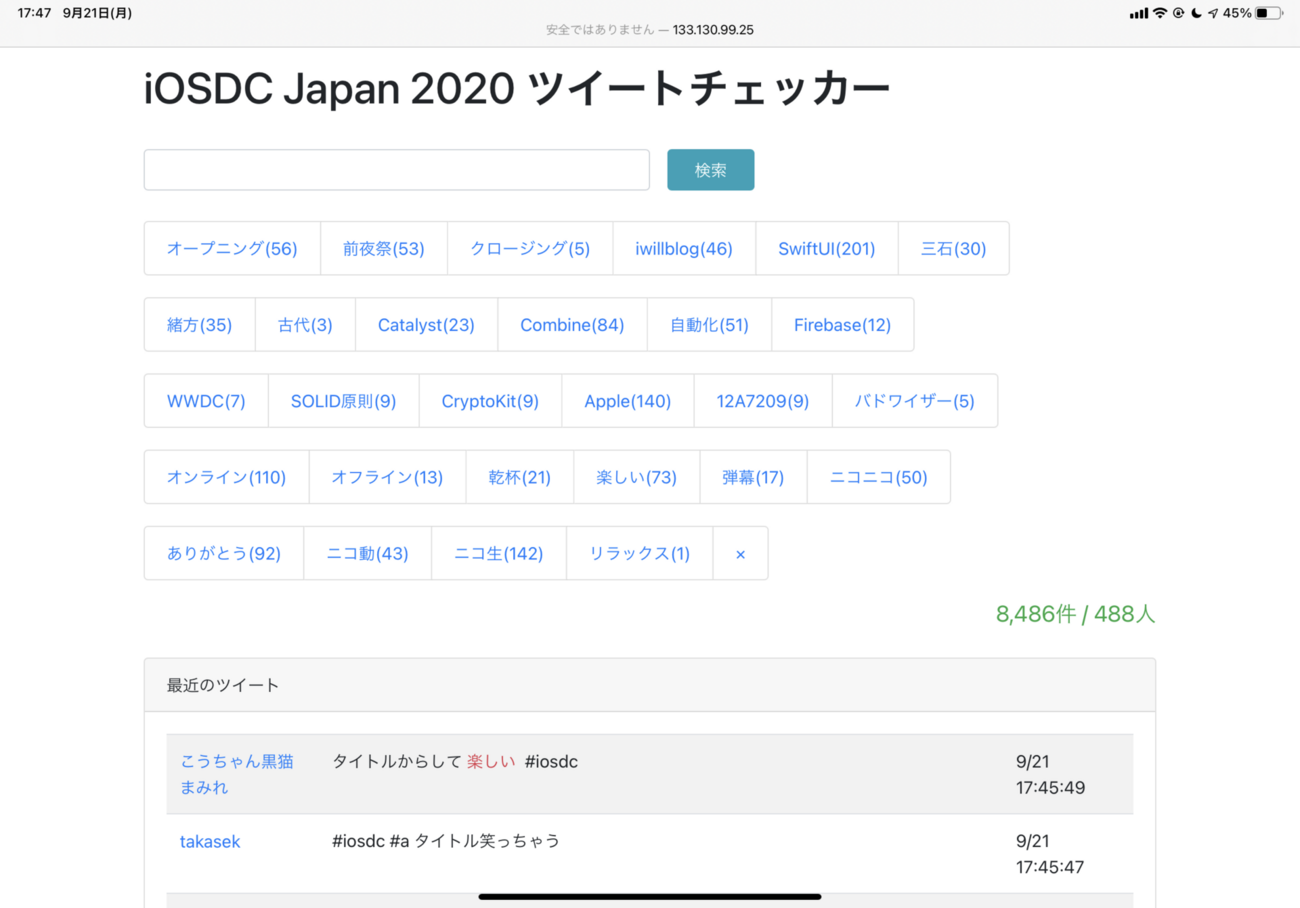Select the オープニング(56) keyword
Image resolution: width=1300 pixels, height=908 pixels.
(232, 249)
